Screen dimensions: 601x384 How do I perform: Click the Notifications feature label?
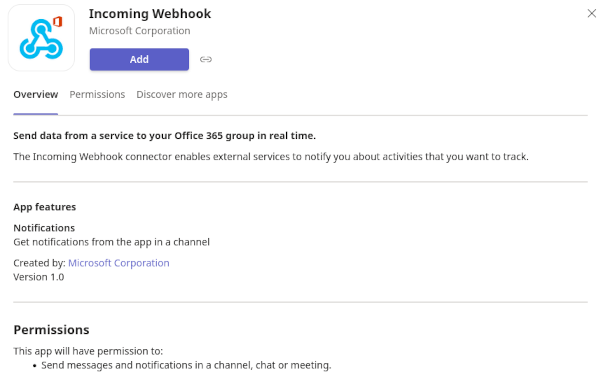44,228
